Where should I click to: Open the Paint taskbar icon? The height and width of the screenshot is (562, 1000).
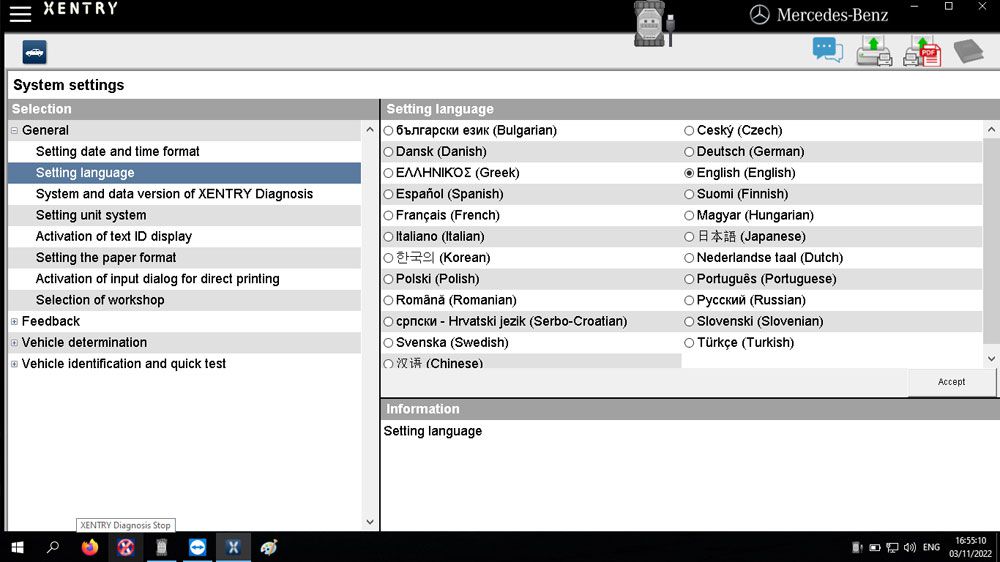pos(269,547)
